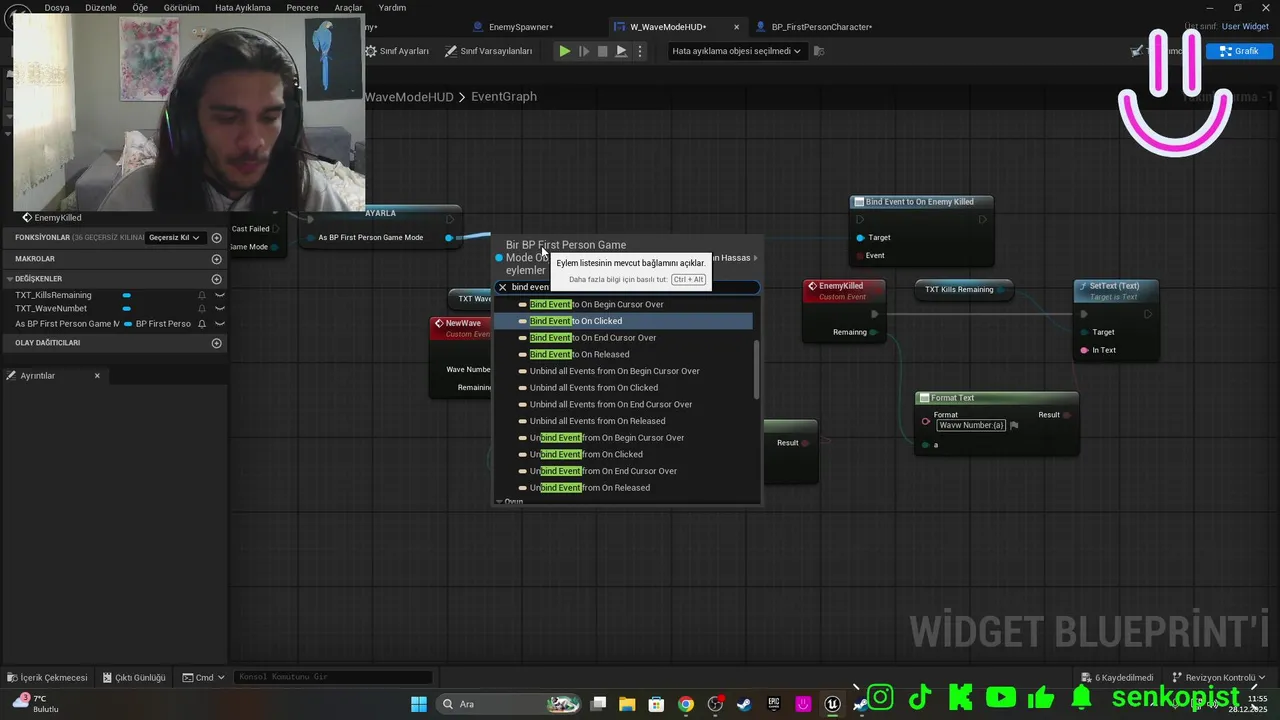This screenshot has height=720, width=1280.
Task: Open the Windows Start menu
Action: tap(419, 704)
